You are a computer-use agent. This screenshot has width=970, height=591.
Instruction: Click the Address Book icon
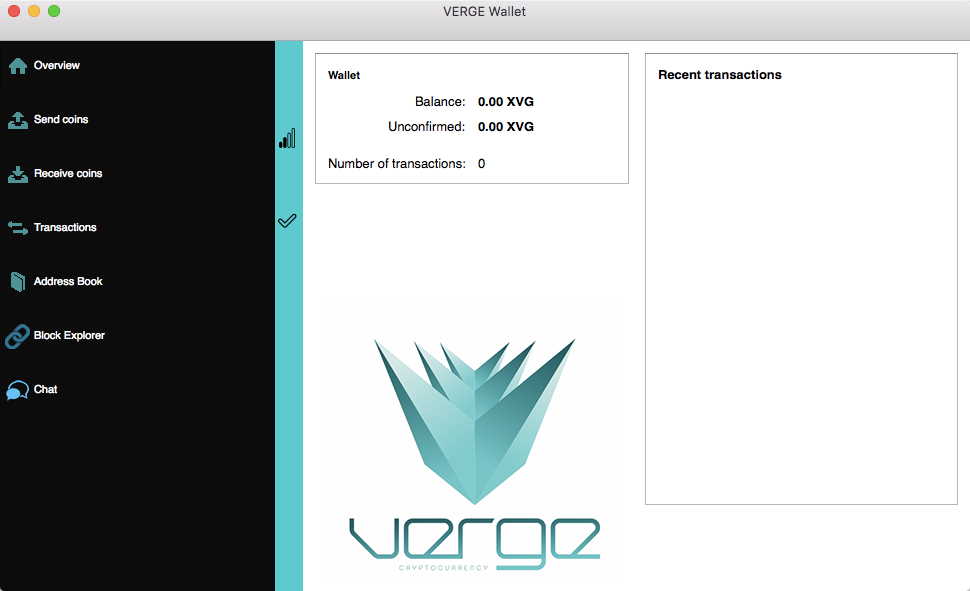coord(17,282)
